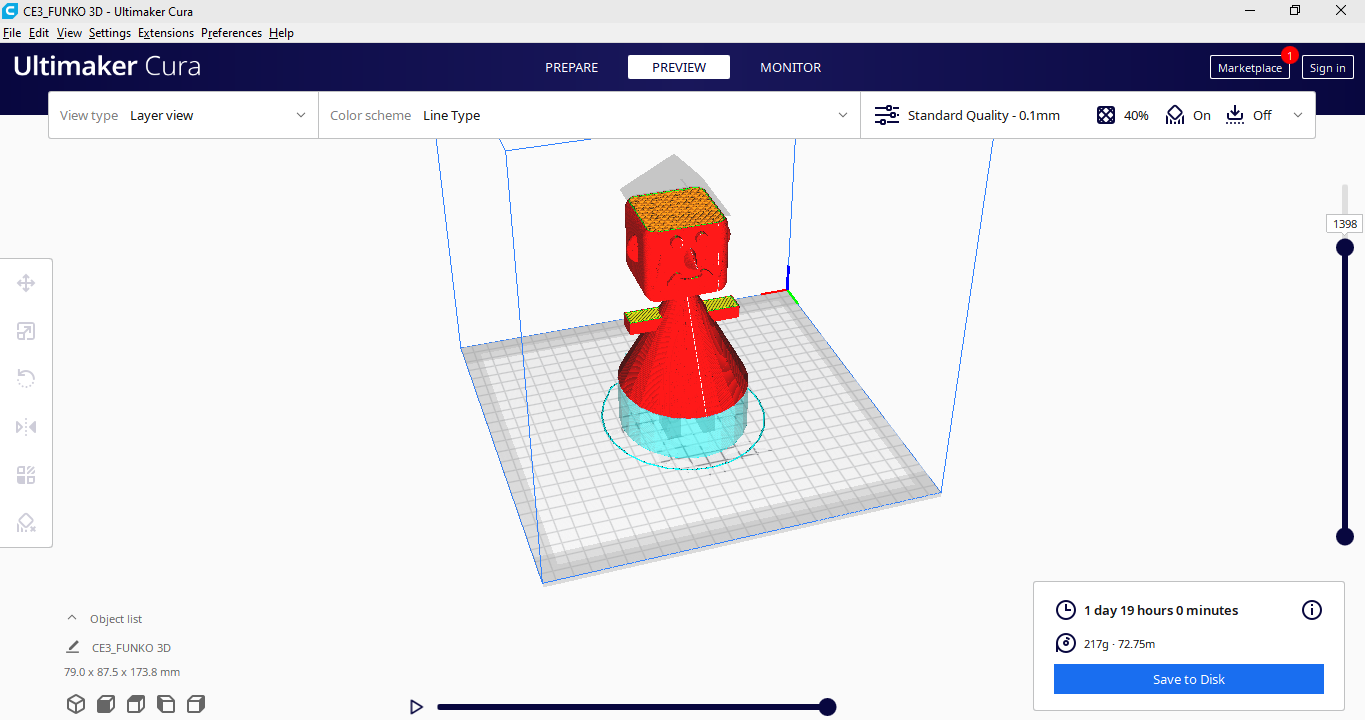The width and height of the screenshot is (1365, 720).
Task: Open the Preferences menu
Action: pyautogui.click(x=231, y=33)
